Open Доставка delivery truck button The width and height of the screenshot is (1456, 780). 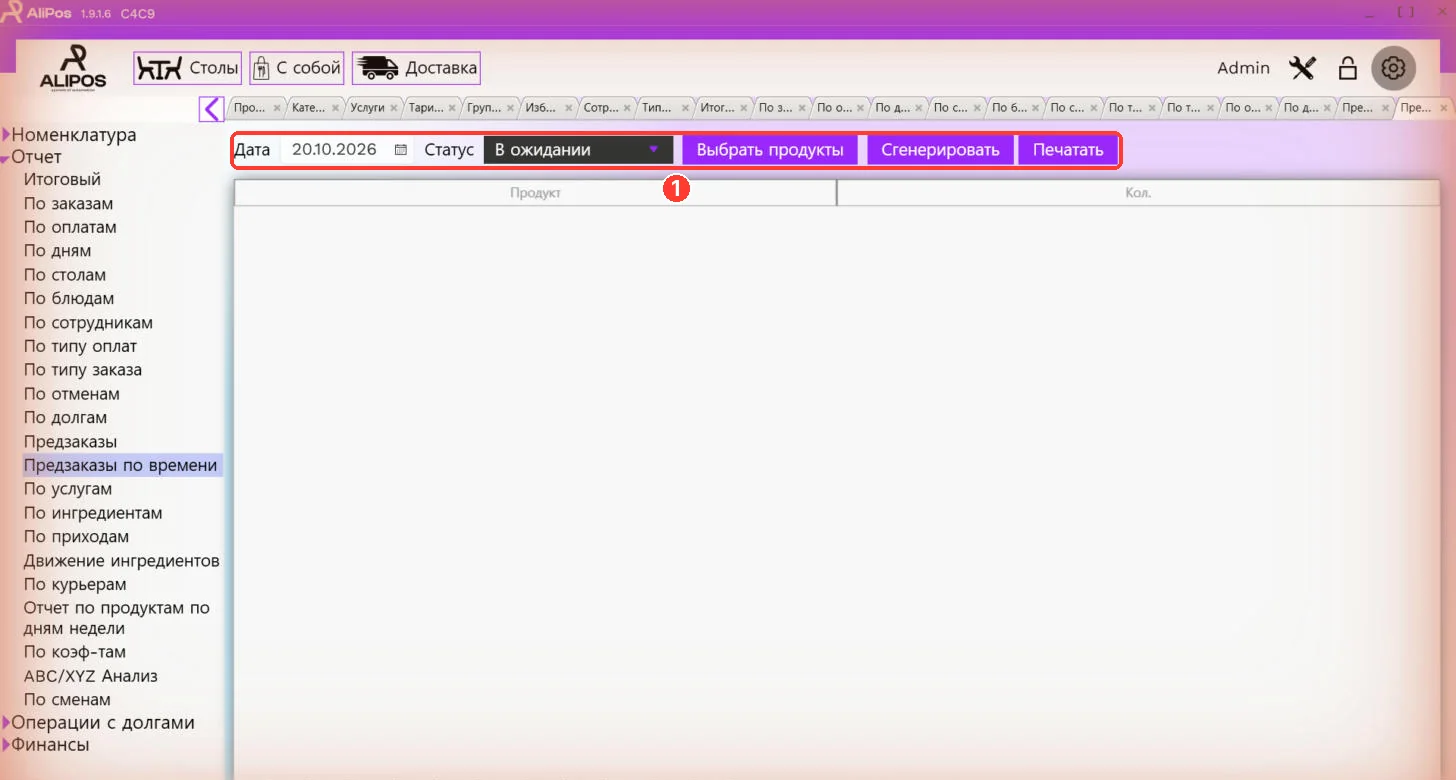pyautogui.click(x=416, y=68)
